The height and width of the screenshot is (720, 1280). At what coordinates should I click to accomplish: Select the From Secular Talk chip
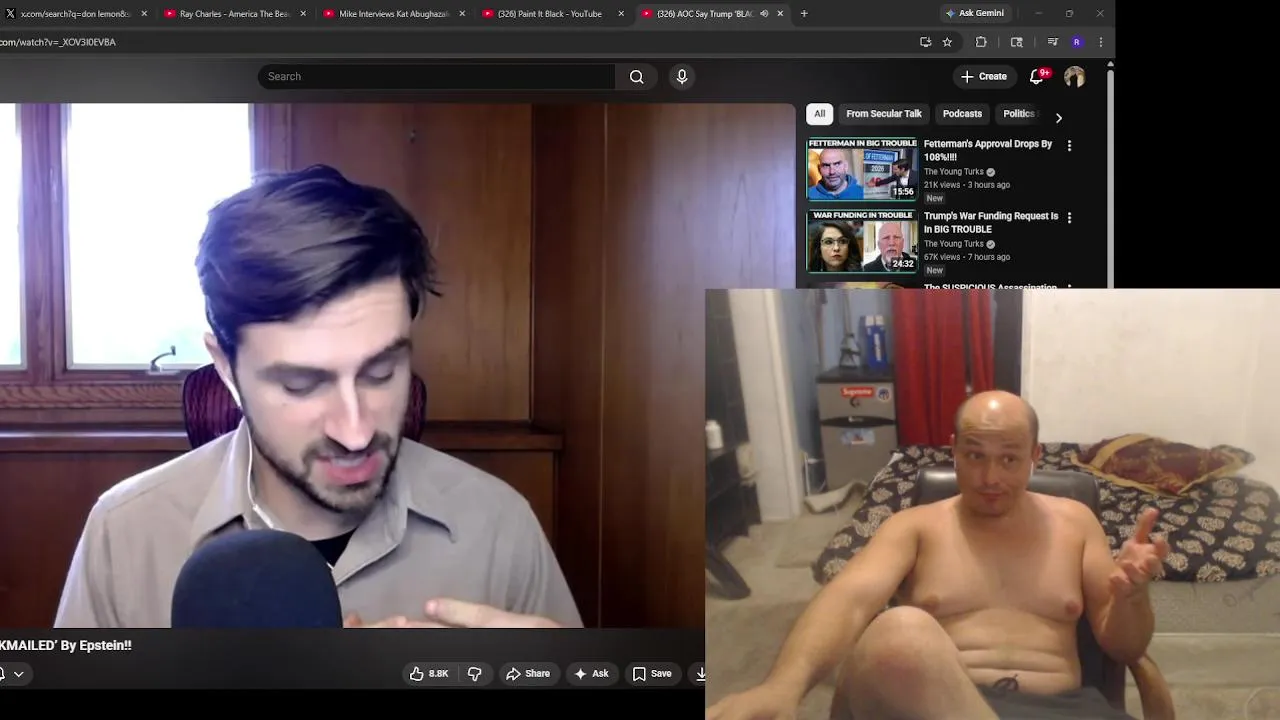[884, 114]
